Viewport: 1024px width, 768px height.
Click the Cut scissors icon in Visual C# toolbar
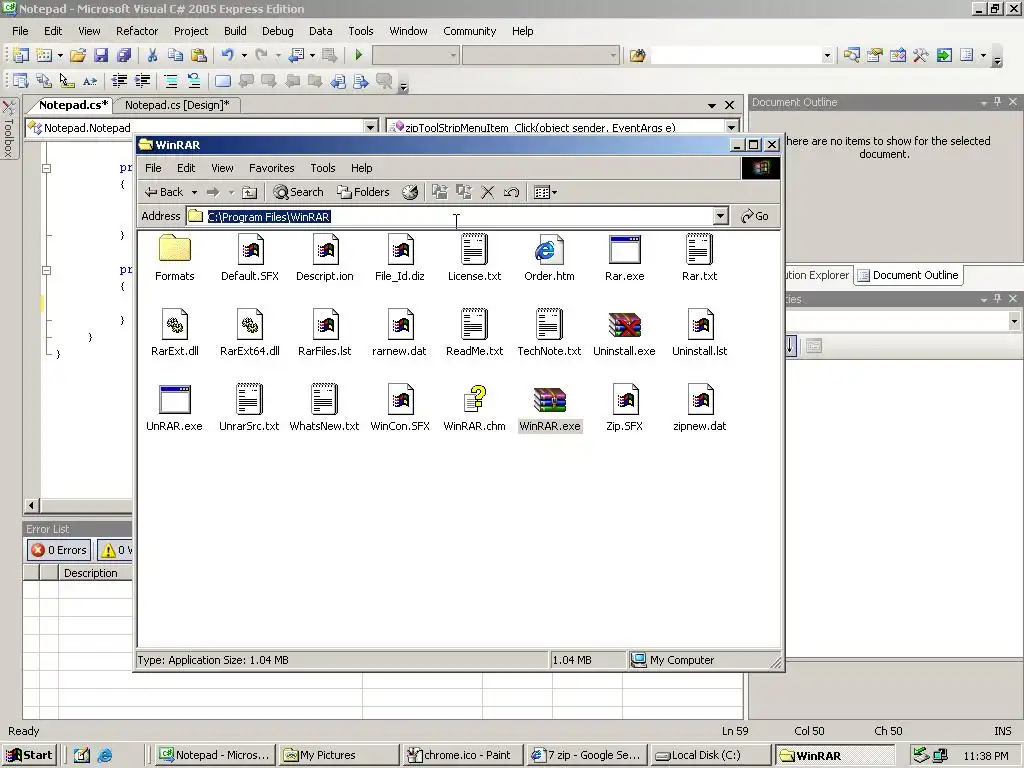click(152, 56)
